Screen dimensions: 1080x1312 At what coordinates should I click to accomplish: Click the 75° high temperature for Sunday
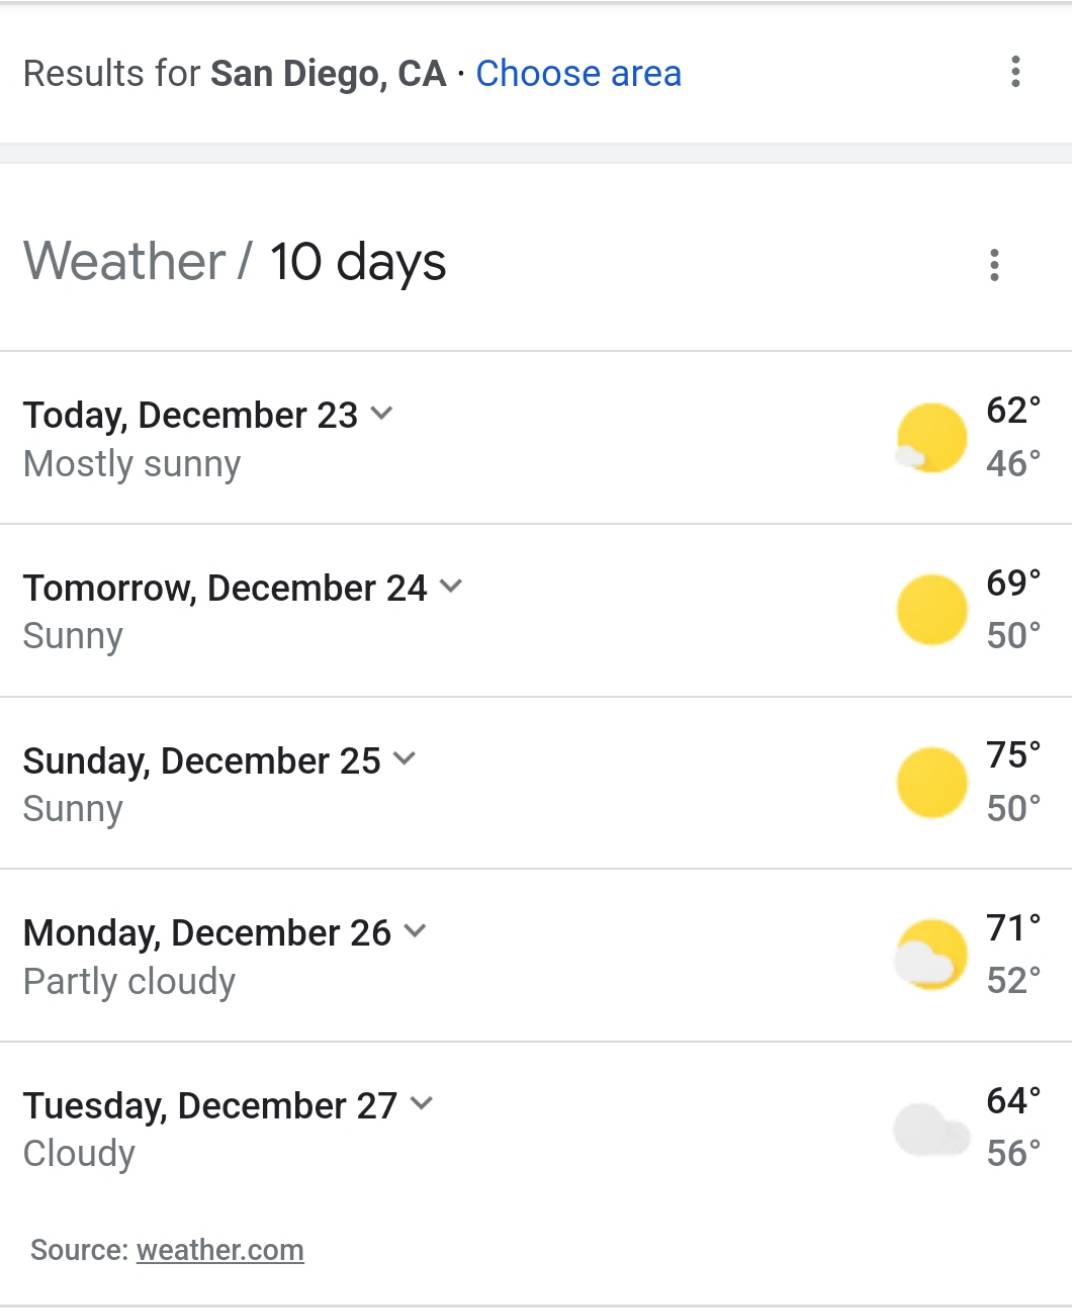[1013, 755]
